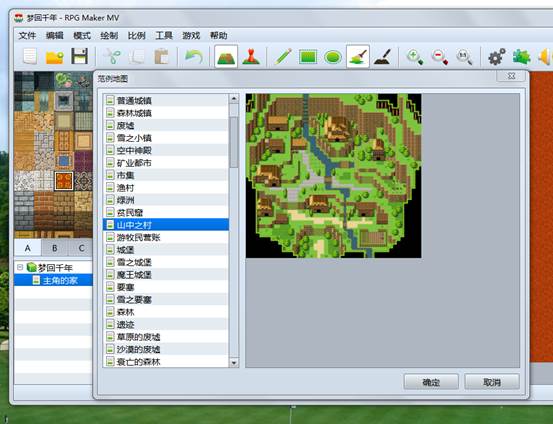Open the 比例 menu

tap(136, 35)
